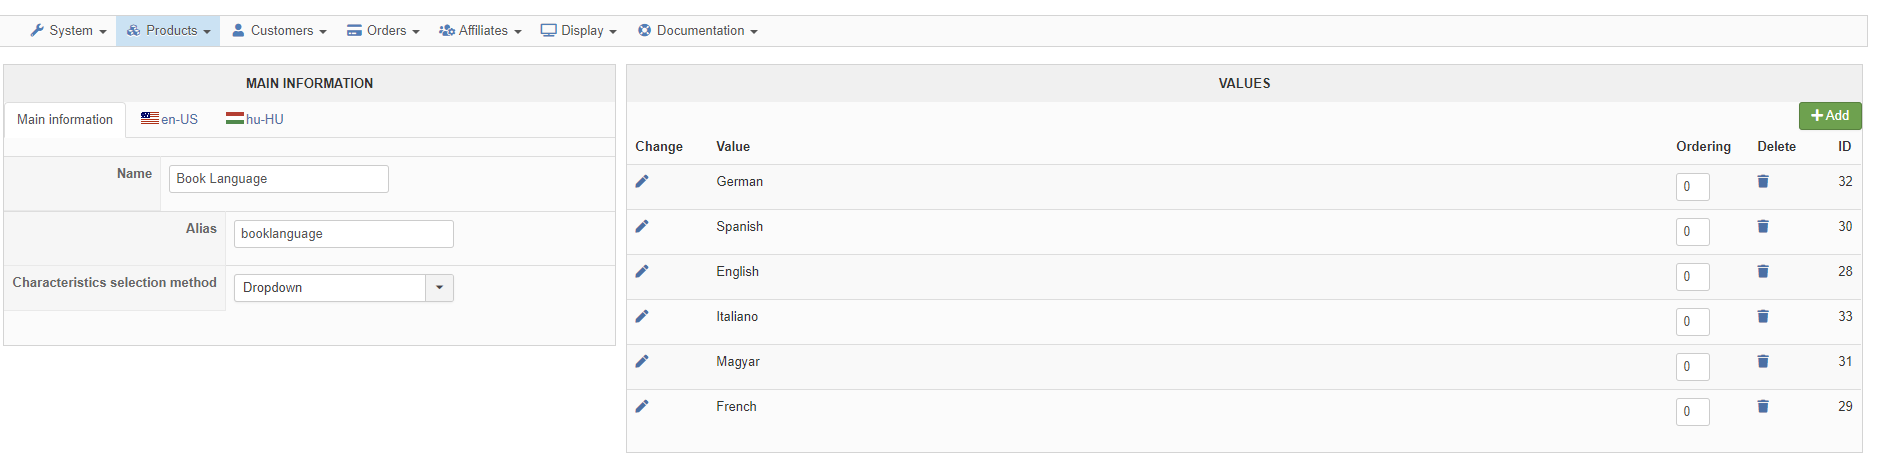Remove the Italiano value via trash icon
Image resolution: width=1881 pixels, height=467 pixels.
point(1763,316)
